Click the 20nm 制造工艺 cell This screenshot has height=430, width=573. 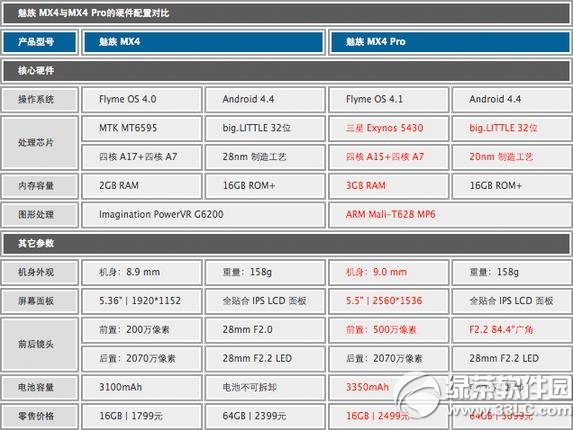tap(512, 157)
